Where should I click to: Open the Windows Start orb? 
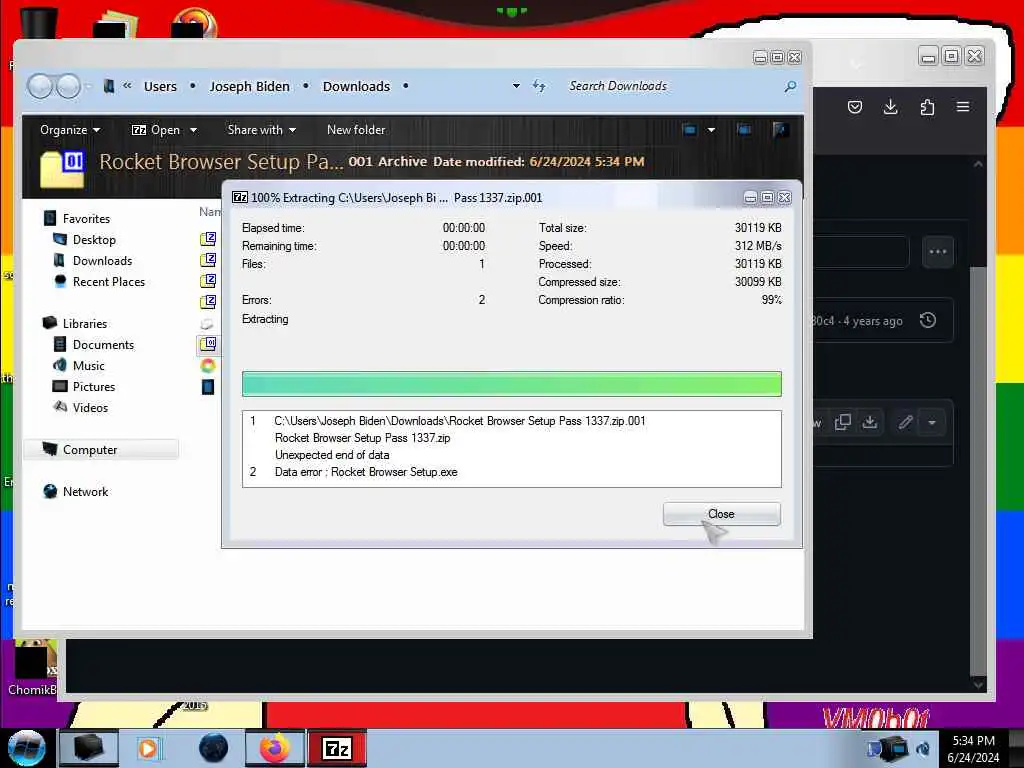click(x=26, y=748)
